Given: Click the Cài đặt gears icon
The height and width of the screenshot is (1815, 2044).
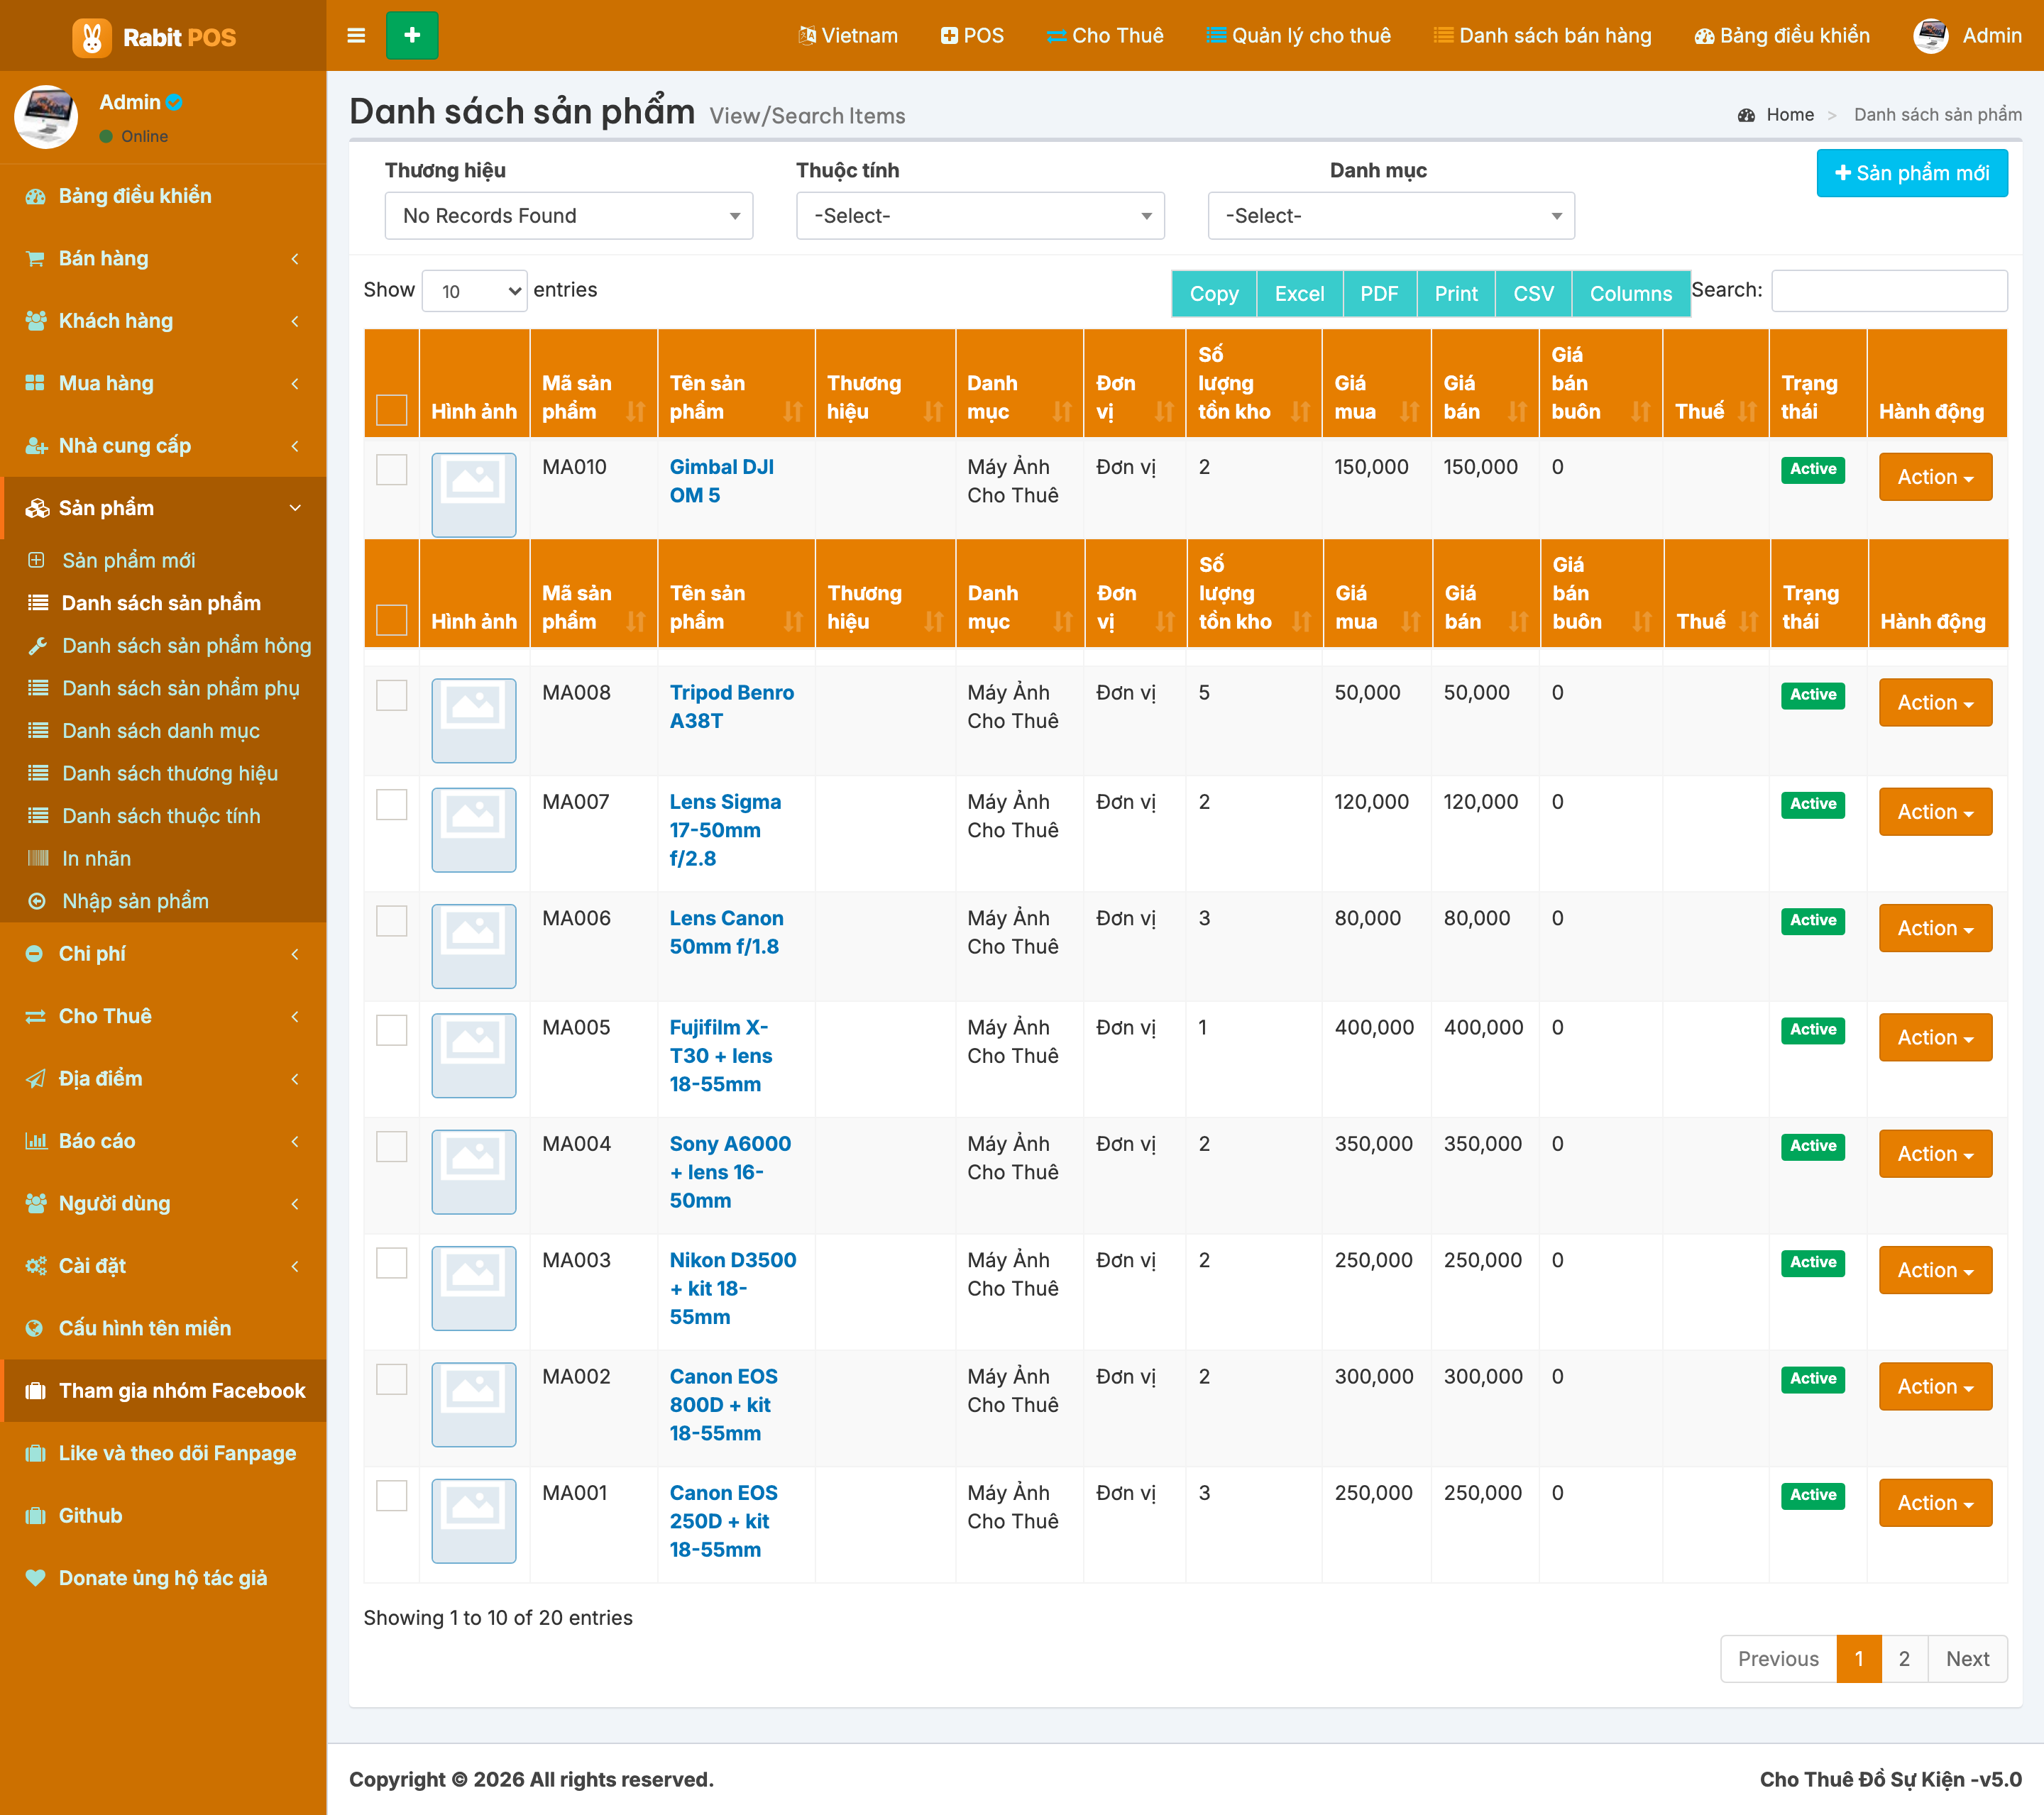Looking at the screenshot, I should (36, 1266).
